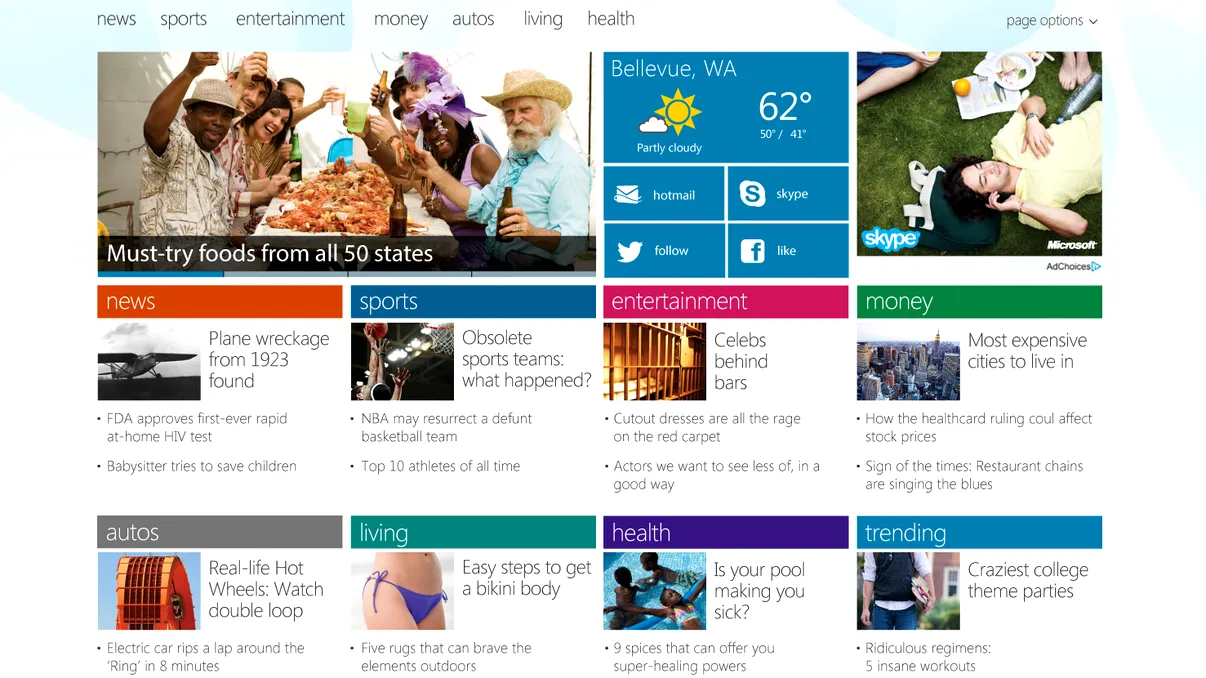The height and width of the screenshot is (678, 1206).
Task: Open 'Top 10 athletes of all time'
Action: point(441,466)
